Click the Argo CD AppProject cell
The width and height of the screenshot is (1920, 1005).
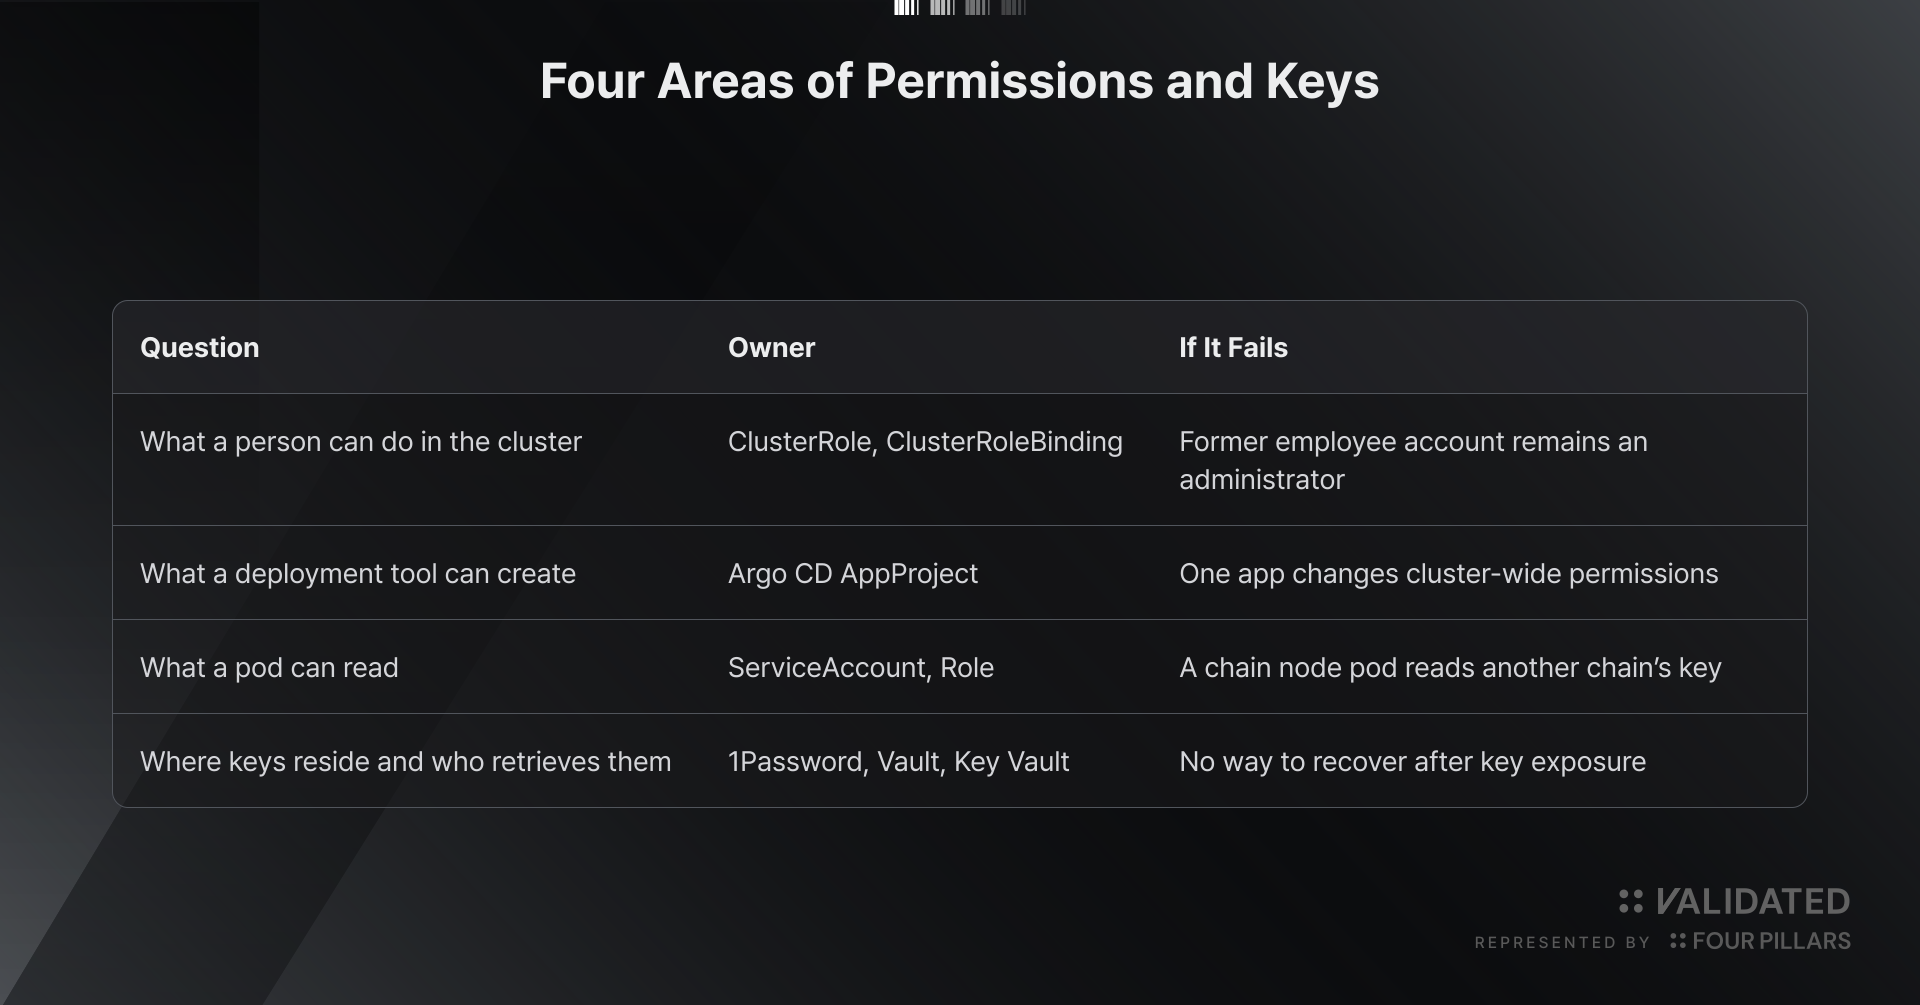pos(853,574)
